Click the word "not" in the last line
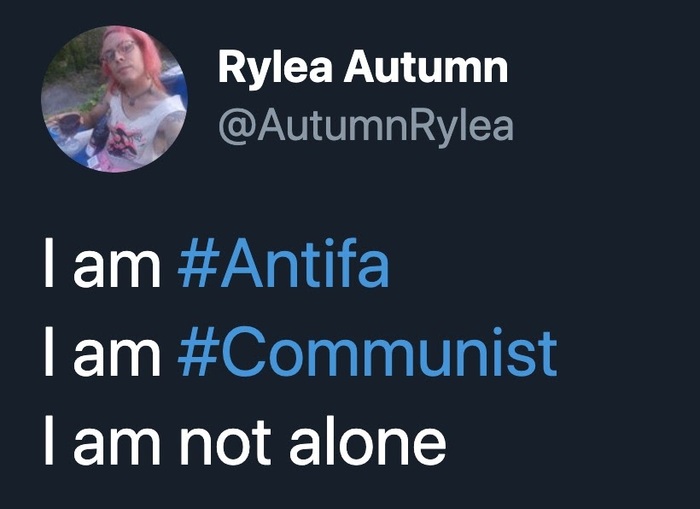 click(225, 443)
